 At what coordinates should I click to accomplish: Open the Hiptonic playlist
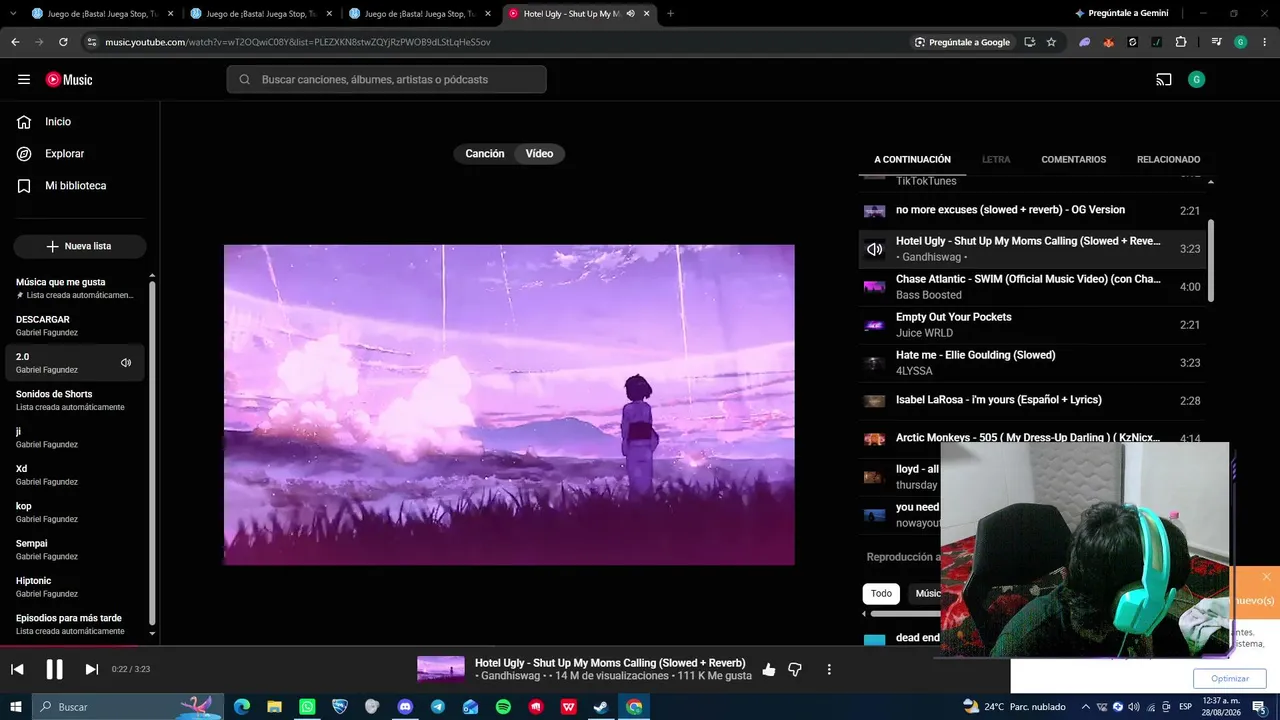pos(75,587)
